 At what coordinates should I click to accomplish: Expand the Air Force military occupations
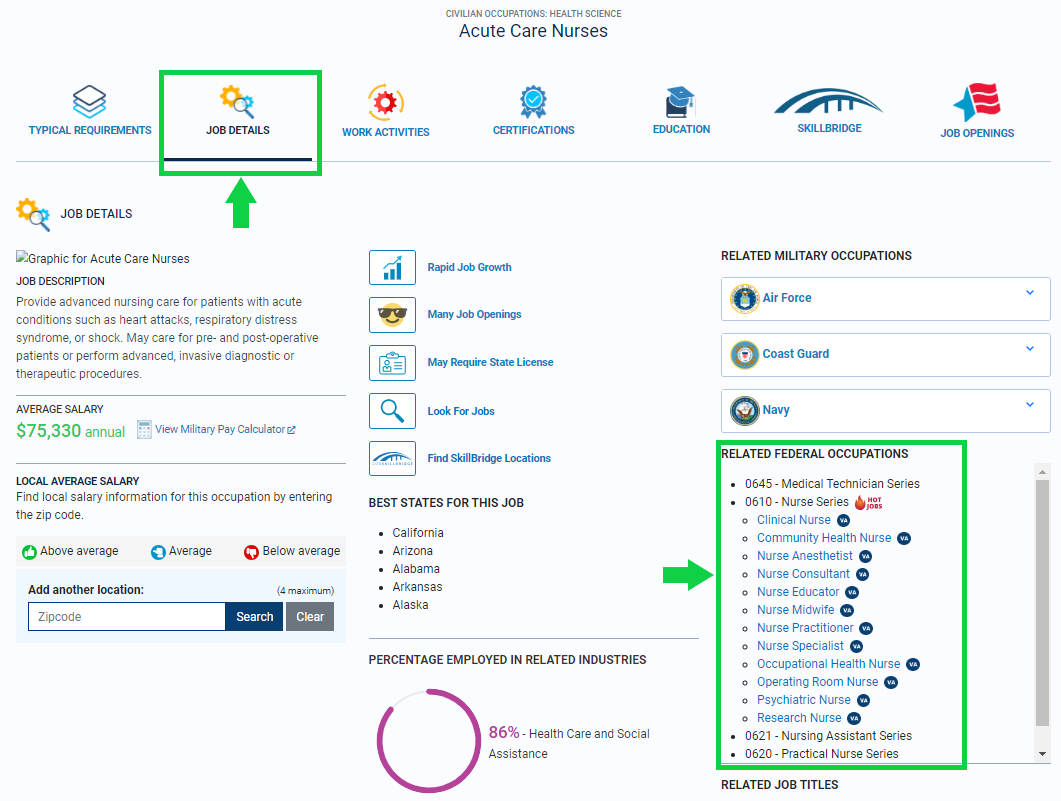1030,293
